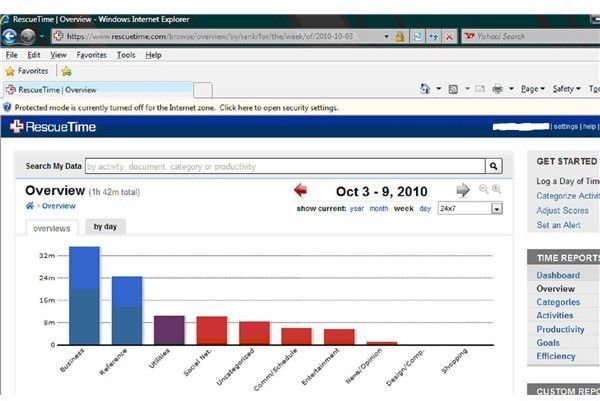Click the add-to-favorites-bar star icon
The width and height of the screenshot is (600, 401).
click(x=66, y=71)
